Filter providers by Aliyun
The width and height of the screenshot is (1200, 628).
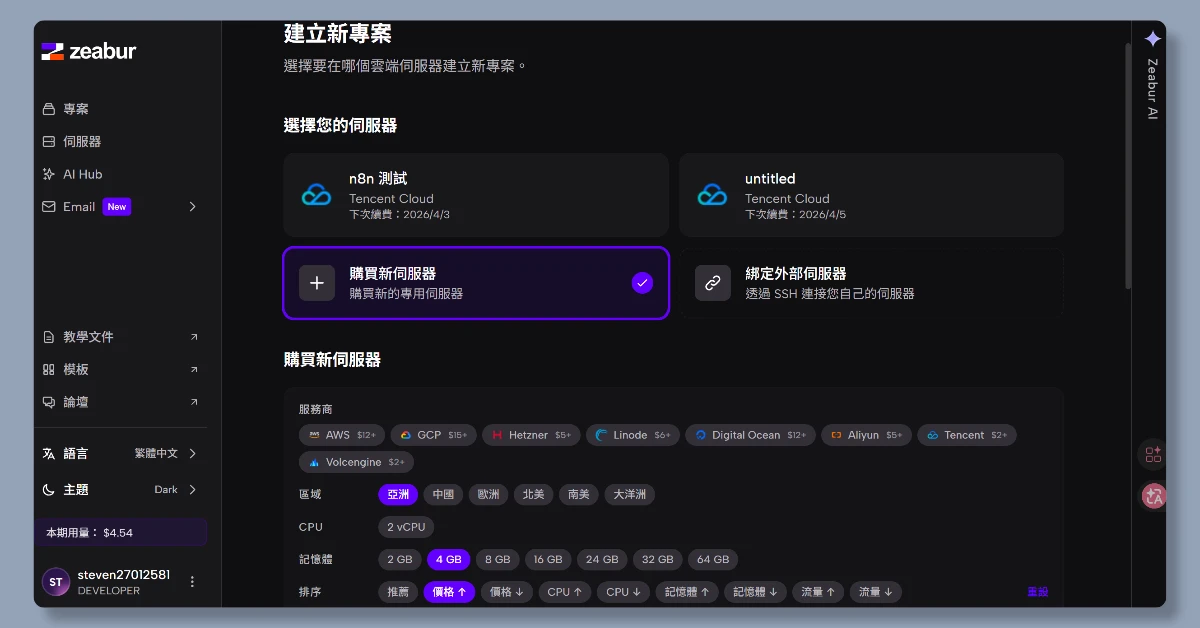click(866, 435)
